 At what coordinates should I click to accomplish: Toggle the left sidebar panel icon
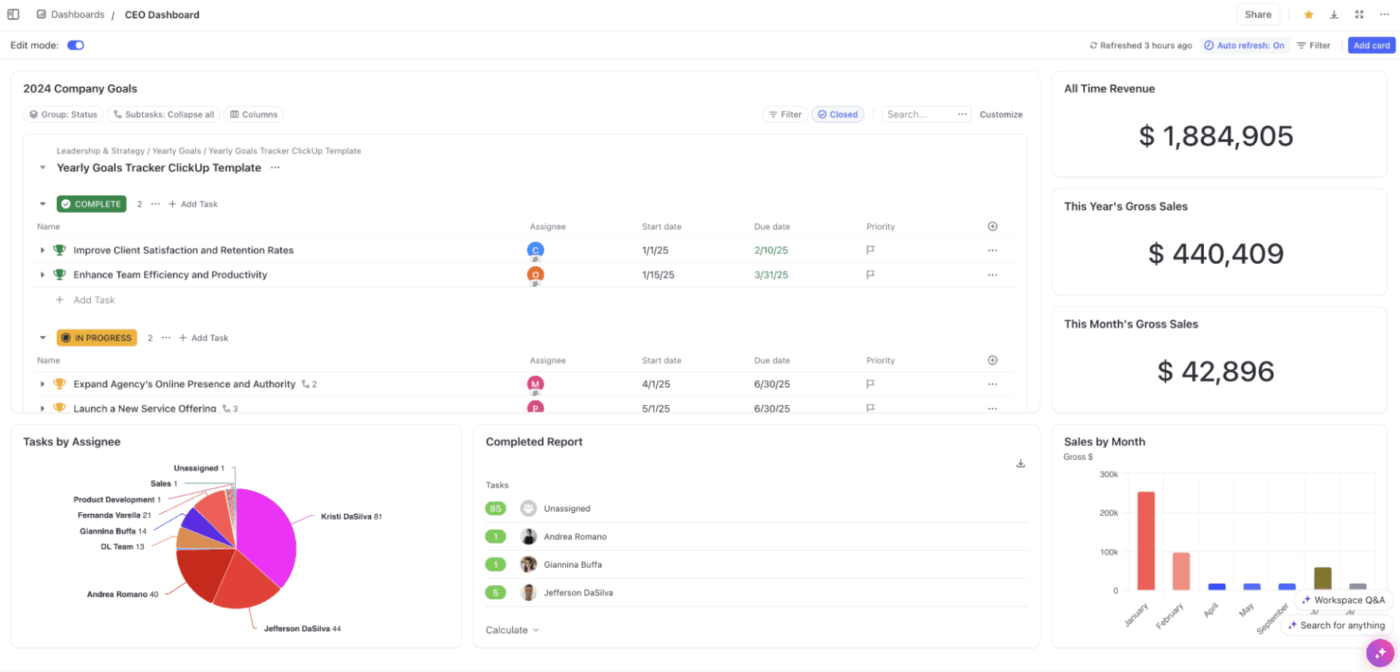pos(12,14)
